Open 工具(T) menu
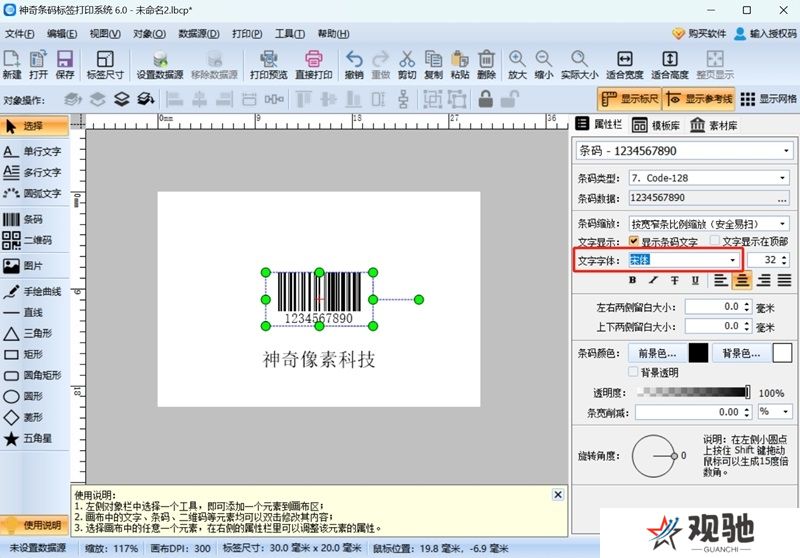Viewport: 800px width, 558px height. click(290, 34)
